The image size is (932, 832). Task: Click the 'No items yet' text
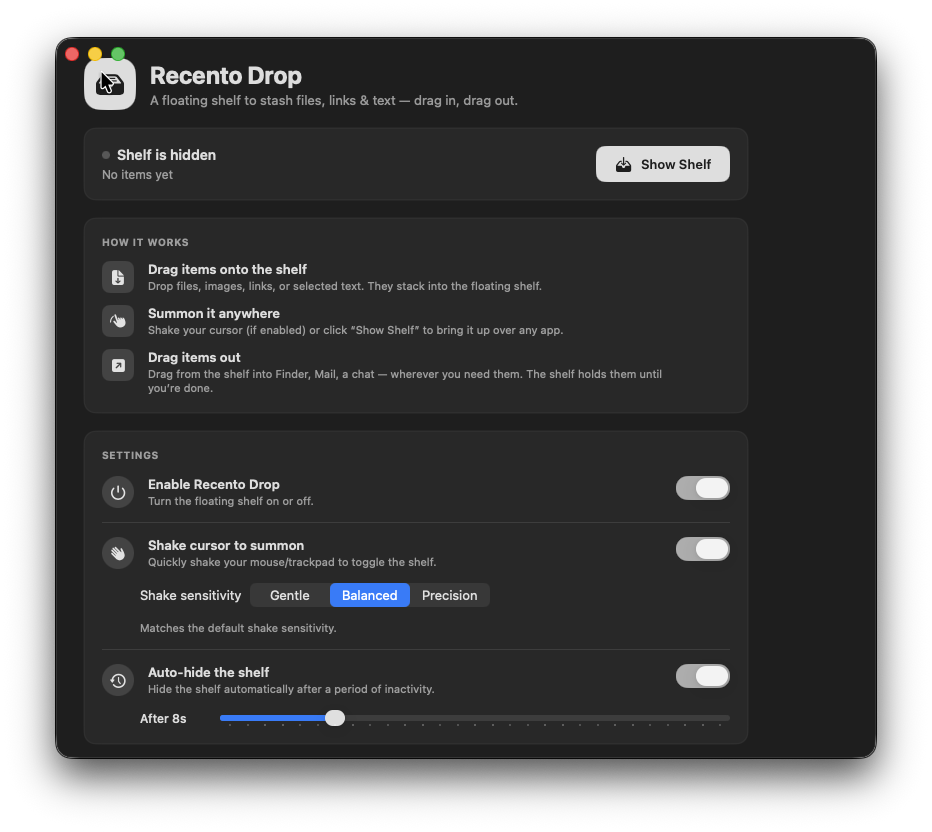click(x=137, y=175)
